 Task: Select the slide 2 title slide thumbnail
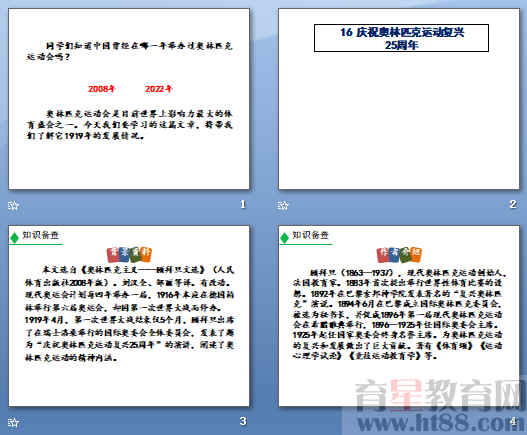pos(399,99)
